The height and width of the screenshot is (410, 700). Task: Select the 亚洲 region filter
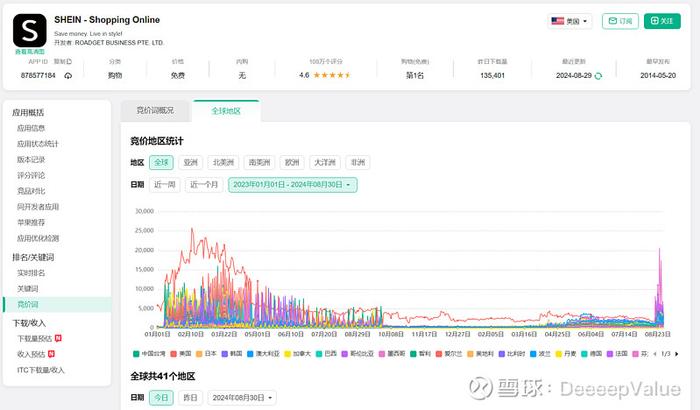[x=191, y=162]
